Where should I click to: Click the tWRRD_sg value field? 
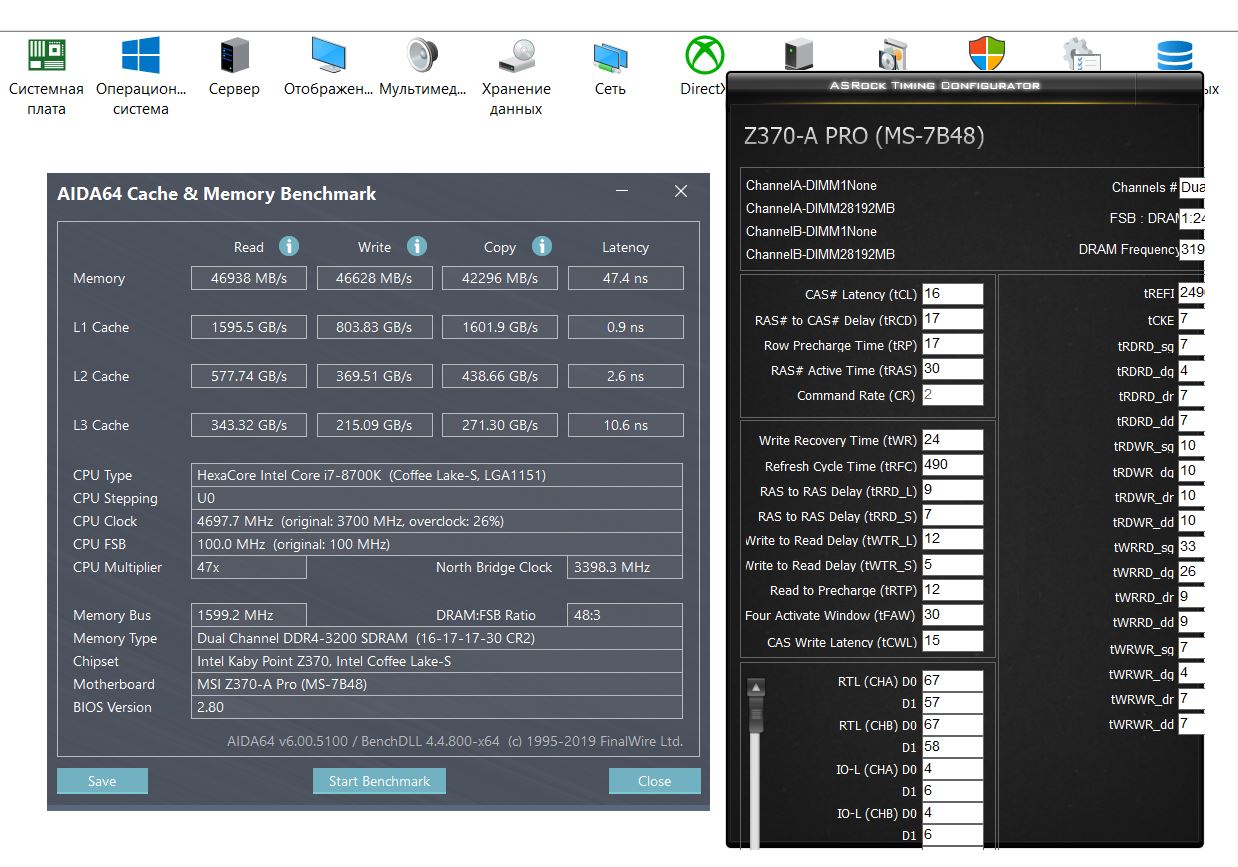point(1191,547)
